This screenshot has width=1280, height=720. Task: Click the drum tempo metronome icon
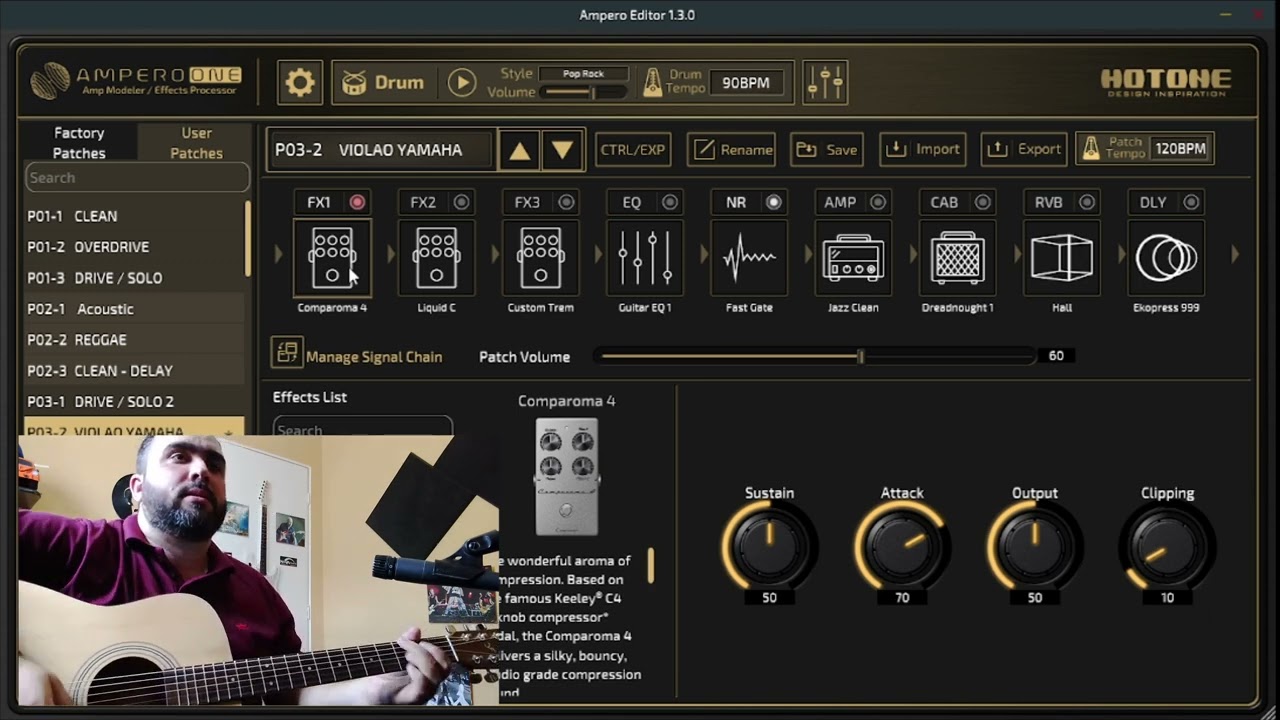coord(652,82)
